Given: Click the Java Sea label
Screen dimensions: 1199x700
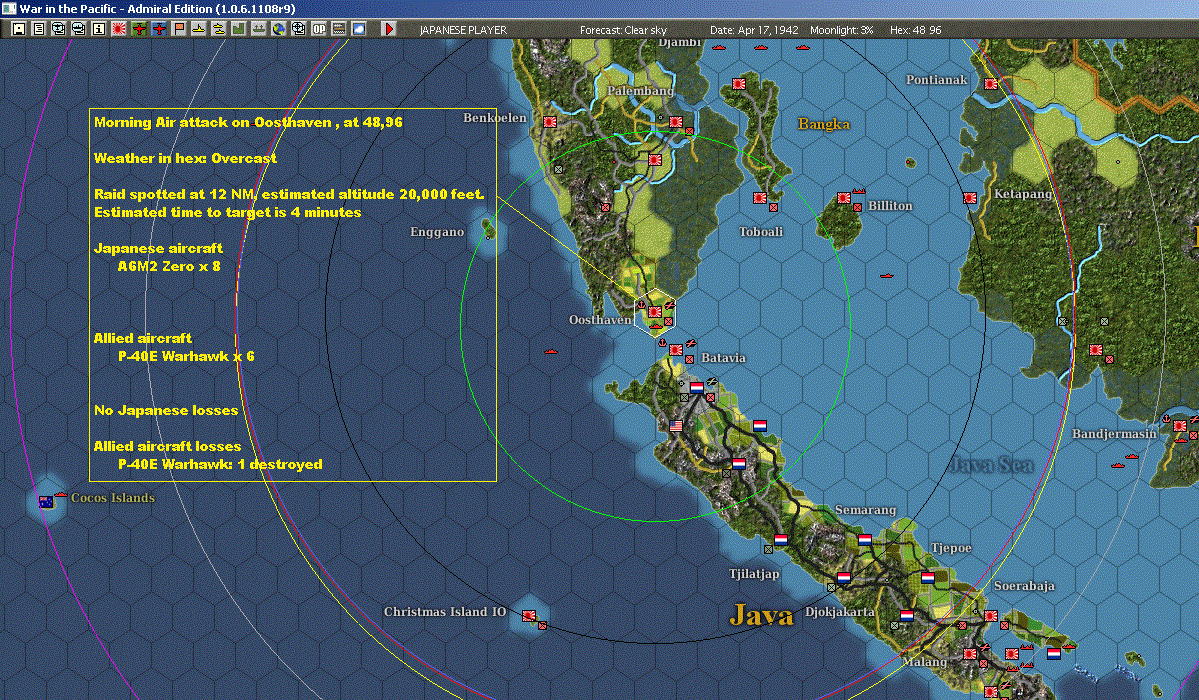Looking at the screenshot, I should [991, 465].
